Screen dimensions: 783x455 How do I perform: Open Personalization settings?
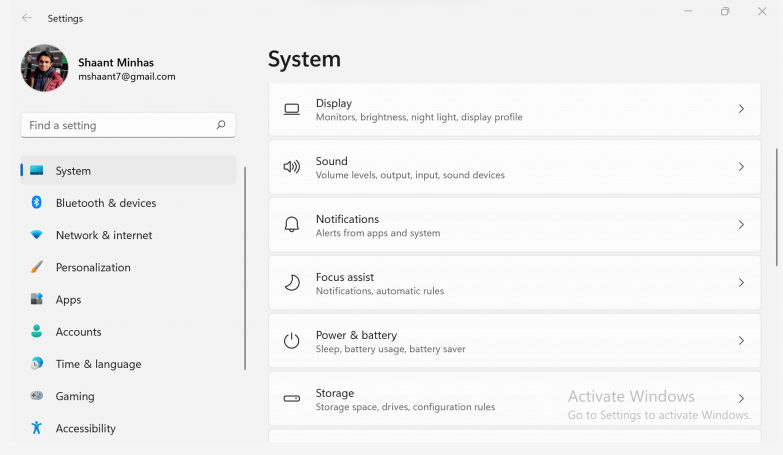(128, 267)
